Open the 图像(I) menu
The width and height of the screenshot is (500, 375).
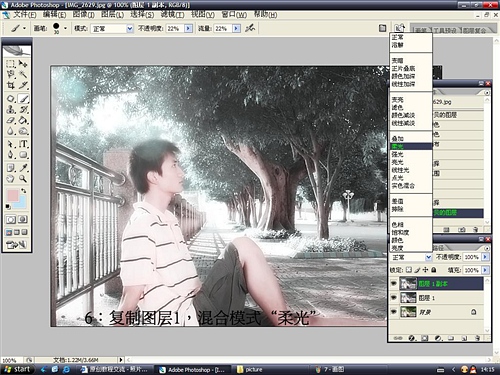pyautogui.click(x=84, y=15)
